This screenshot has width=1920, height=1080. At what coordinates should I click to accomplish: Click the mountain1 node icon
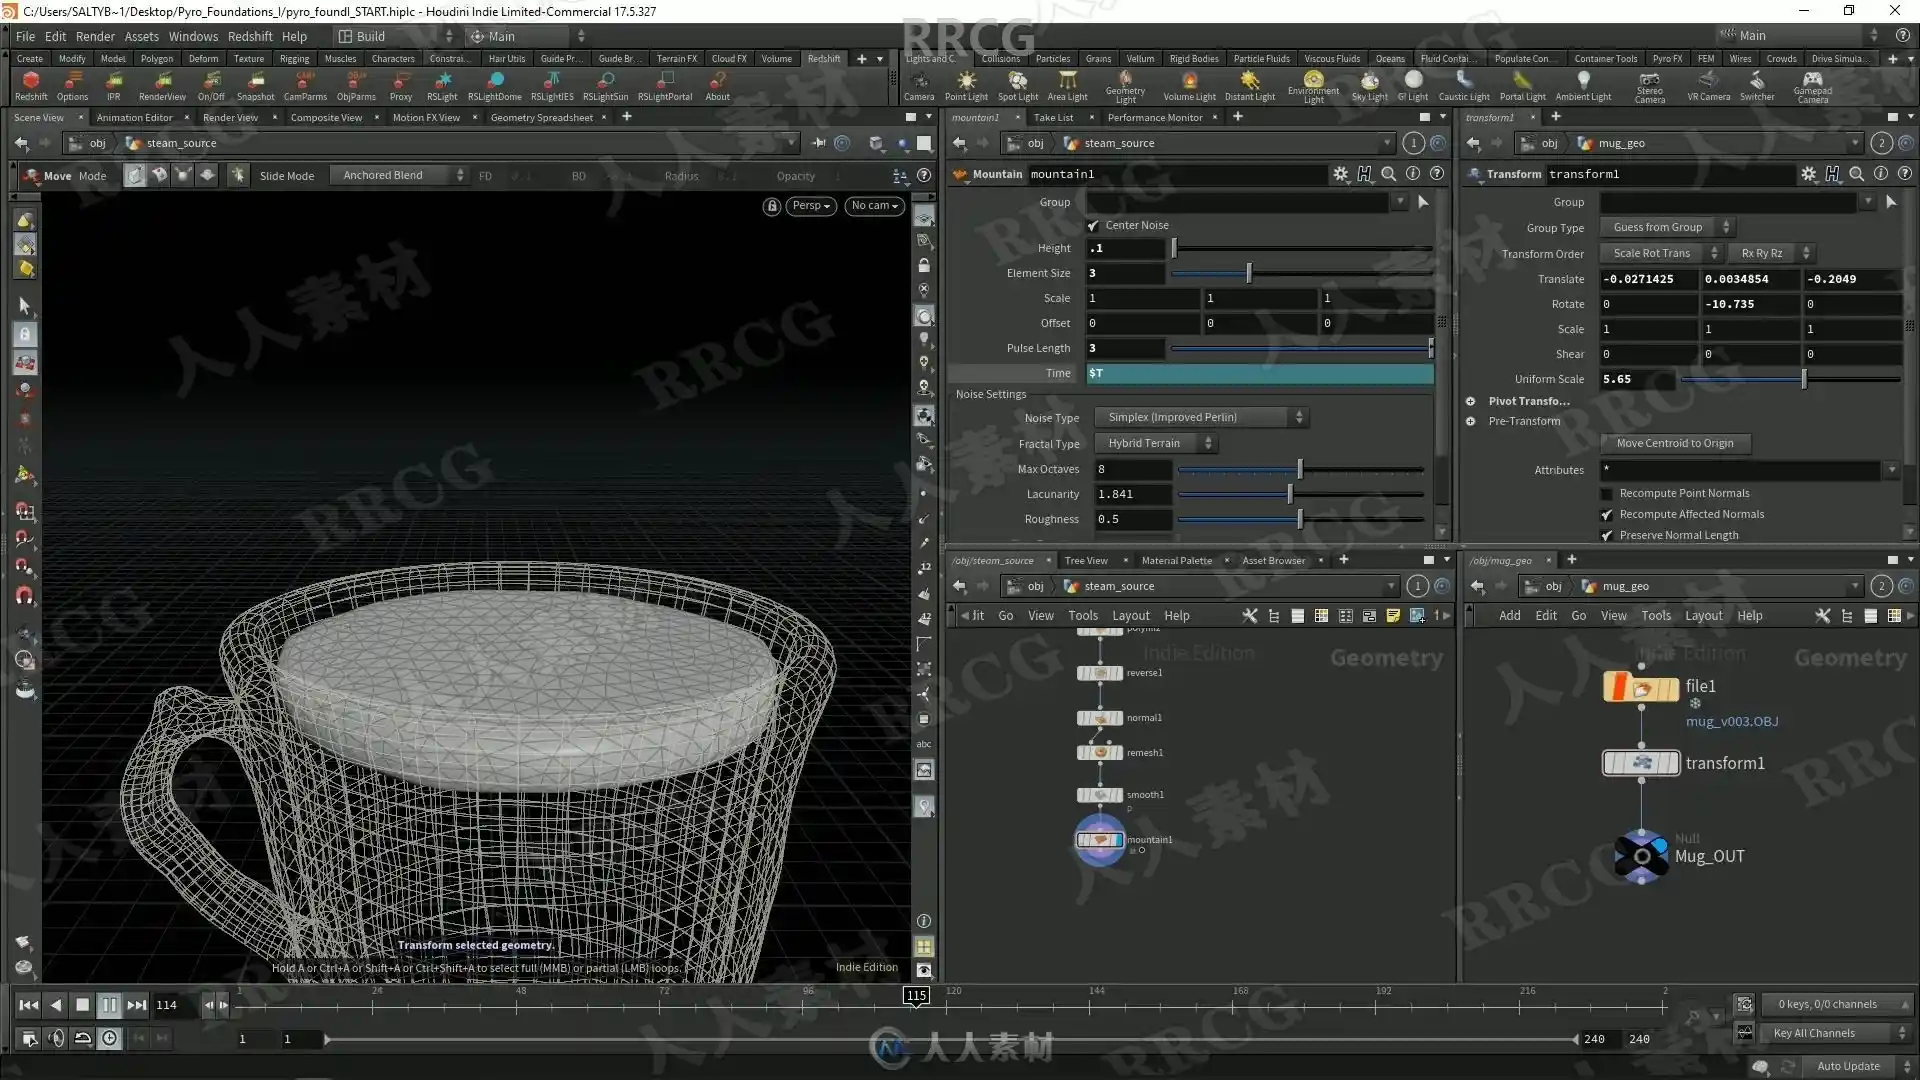[x=1100, y=840]
